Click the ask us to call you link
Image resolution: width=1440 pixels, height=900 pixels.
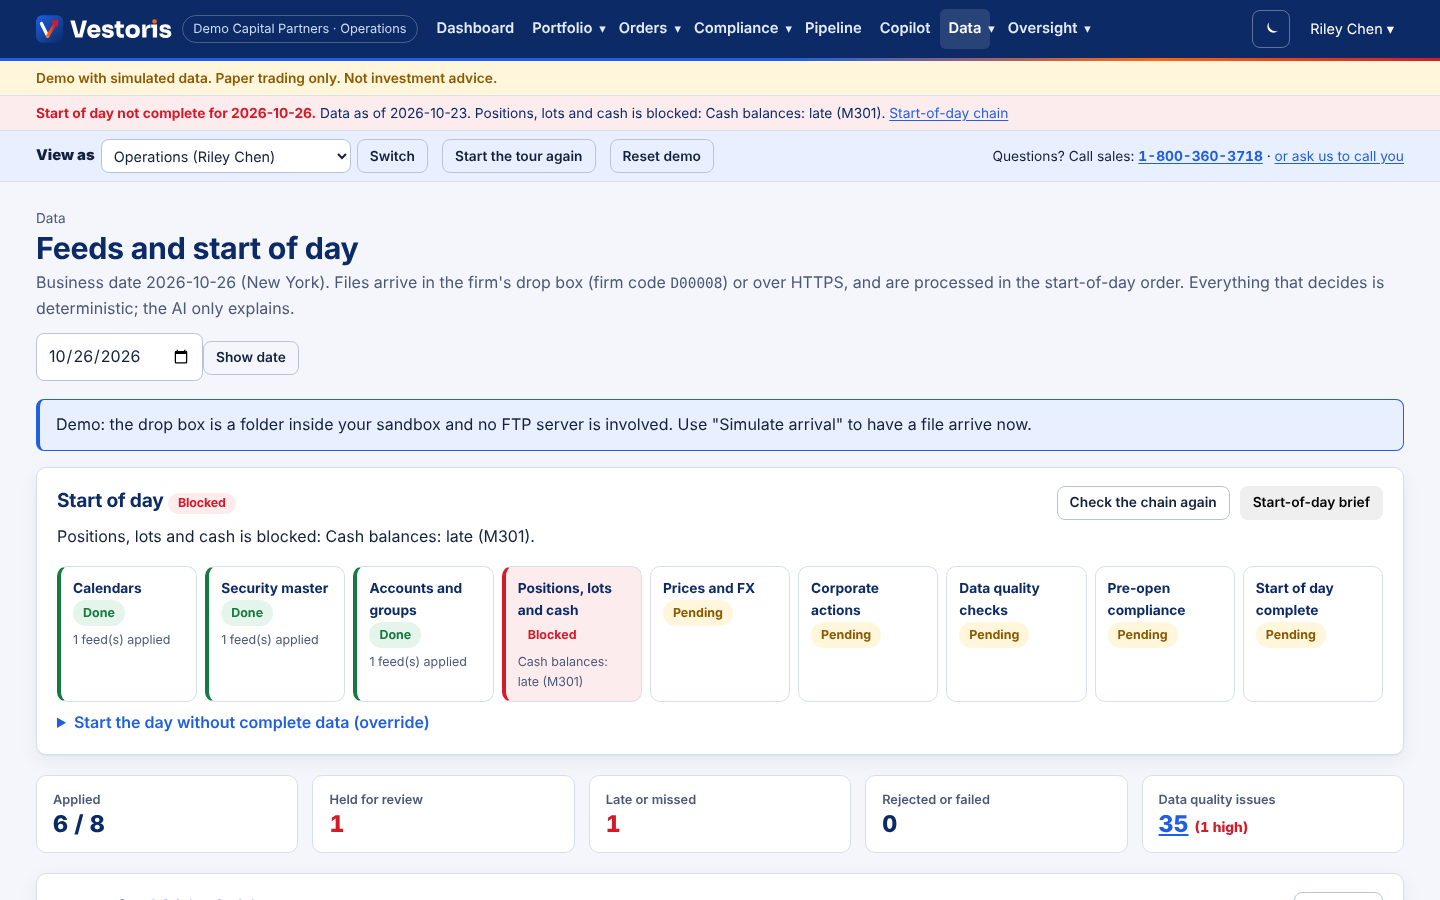1339,156
